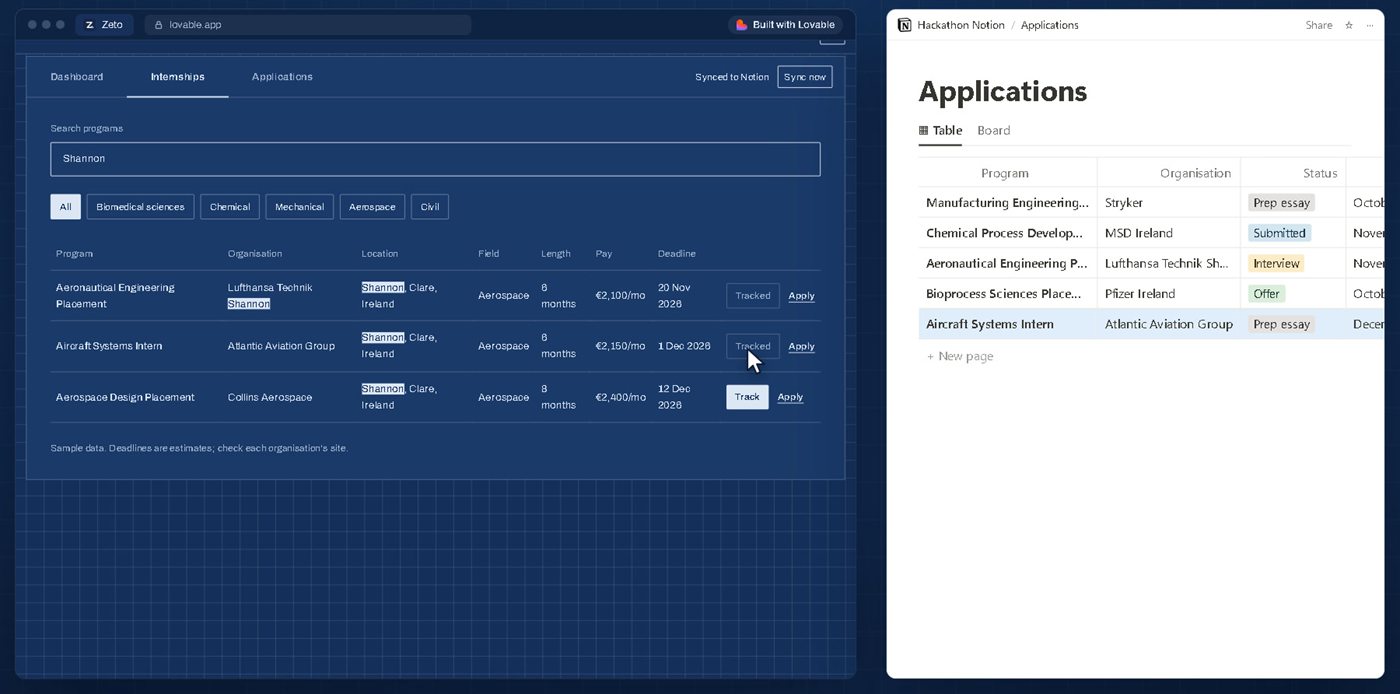The width and height of the screenshot is (1400, 694).
Task: Click the Sync now button
Action: [805, 77]
